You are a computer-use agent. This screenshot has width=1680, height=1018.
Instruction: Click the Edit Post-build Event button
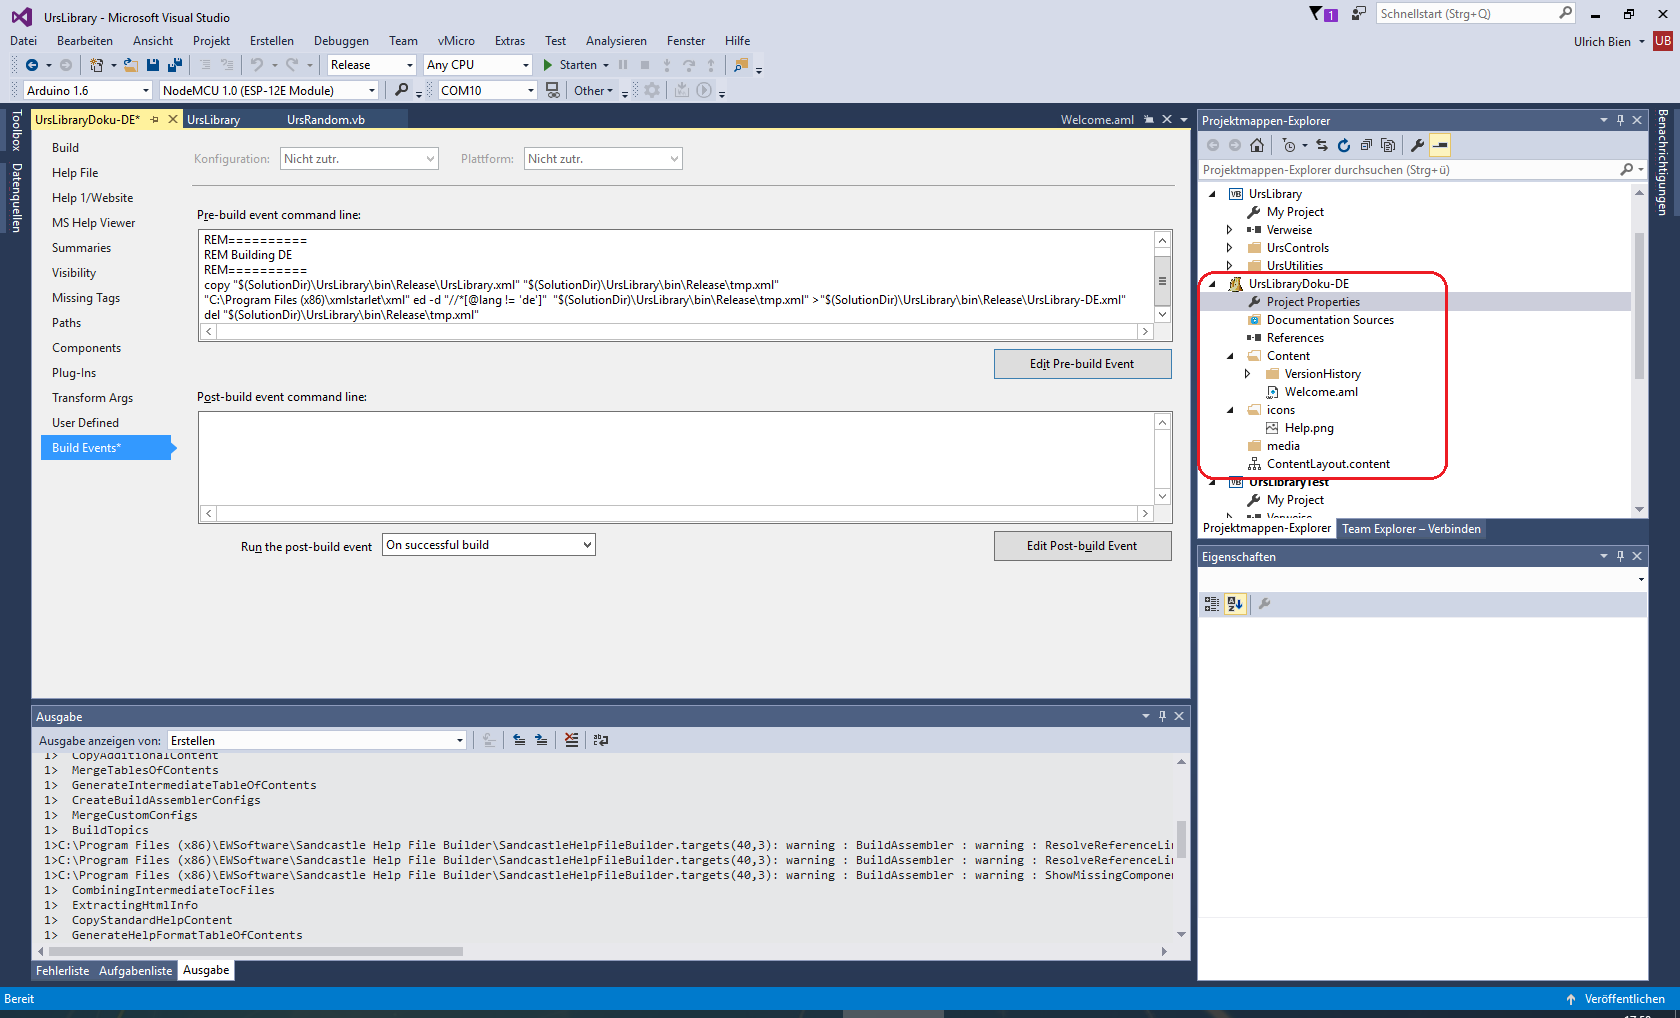[x=1082, y=546]
